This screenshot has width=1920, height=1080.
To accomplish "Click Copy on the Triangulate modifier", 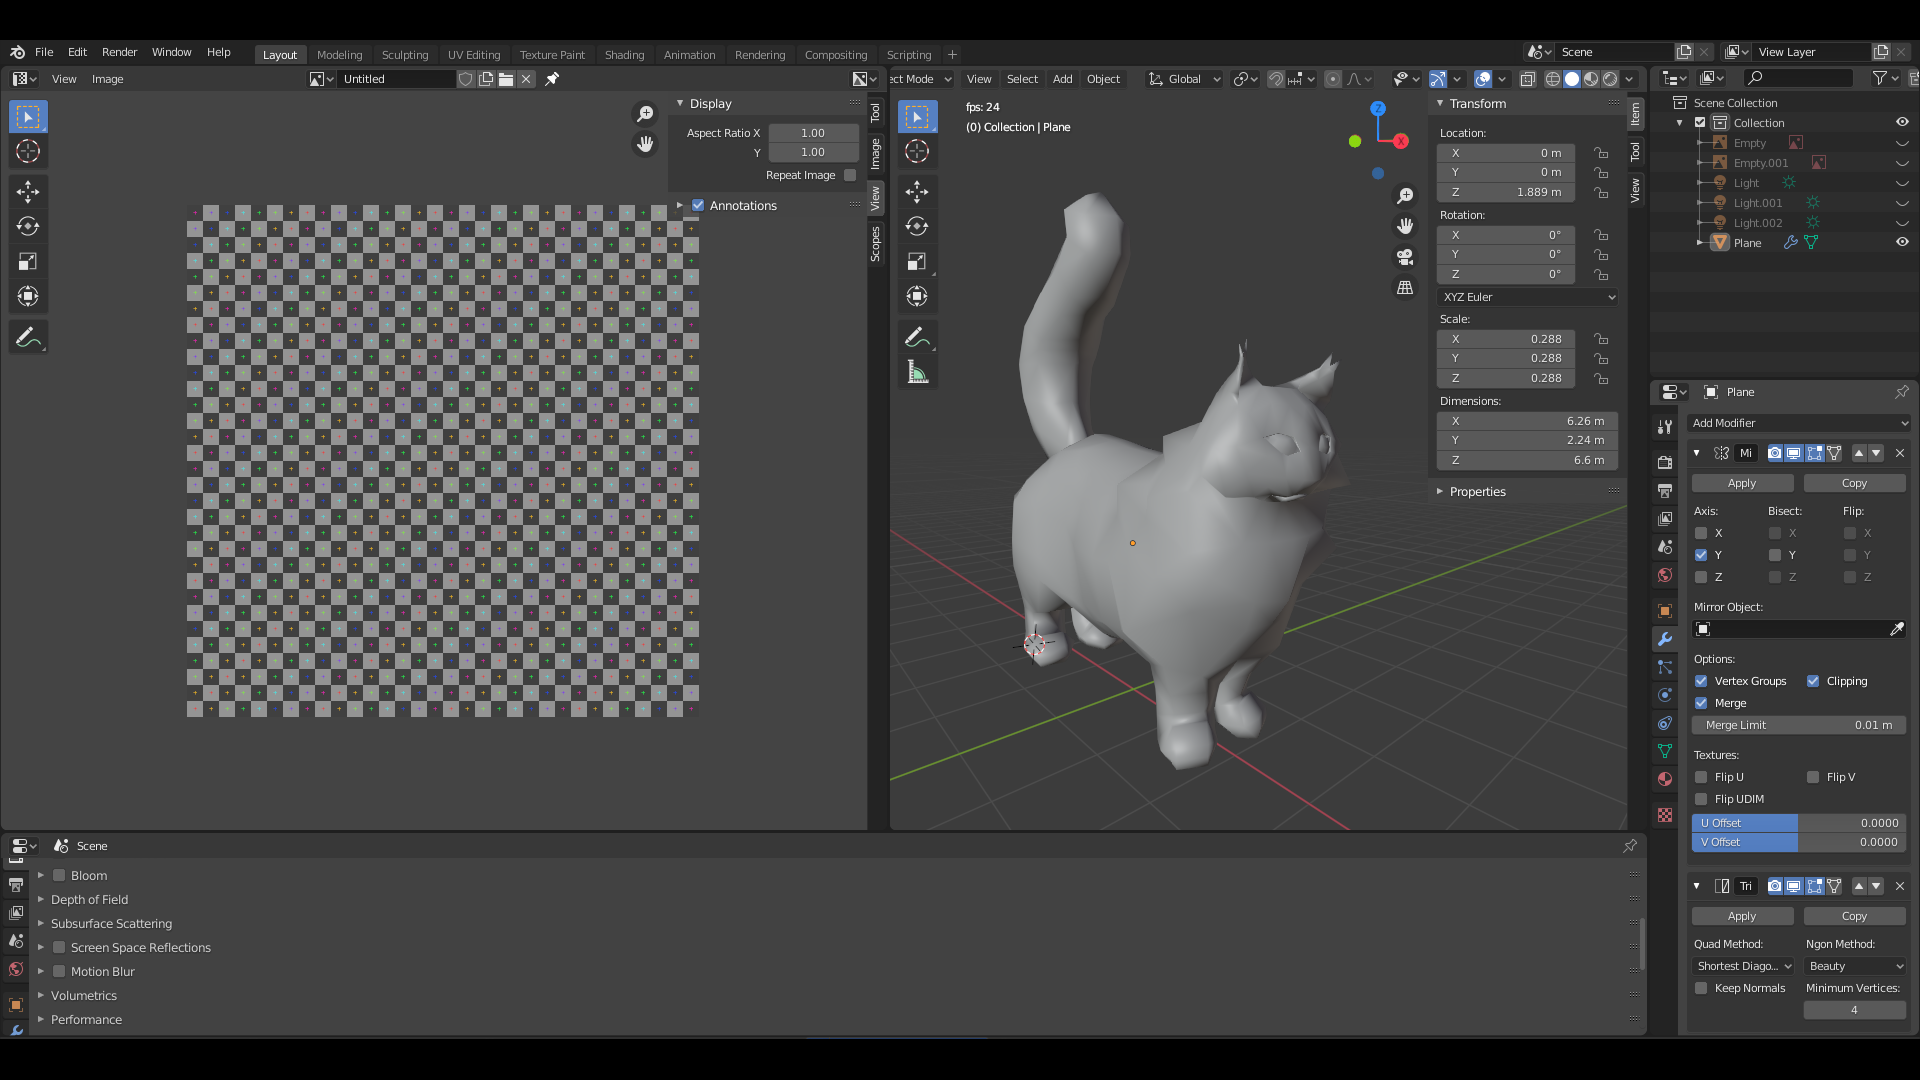I will click(1854, 916).
